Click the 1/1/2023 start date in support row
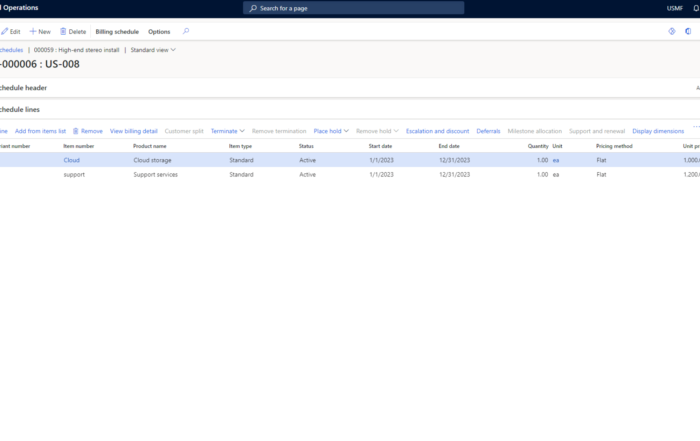Image resolution: width=700 pixels, height=441 pixels. (381, 175)
